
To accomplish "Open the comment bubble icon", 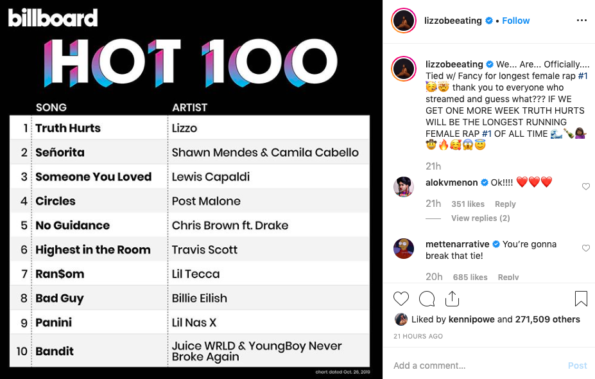I will (427, 299).
